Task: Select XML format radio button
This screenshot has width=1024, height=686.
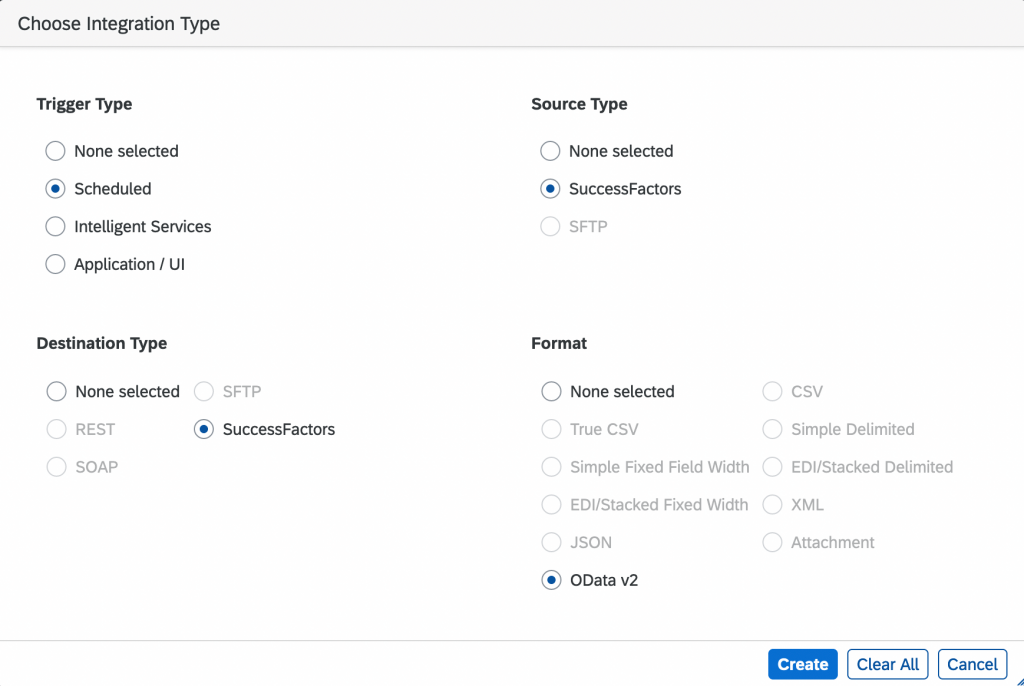Action: coord(773,504)
